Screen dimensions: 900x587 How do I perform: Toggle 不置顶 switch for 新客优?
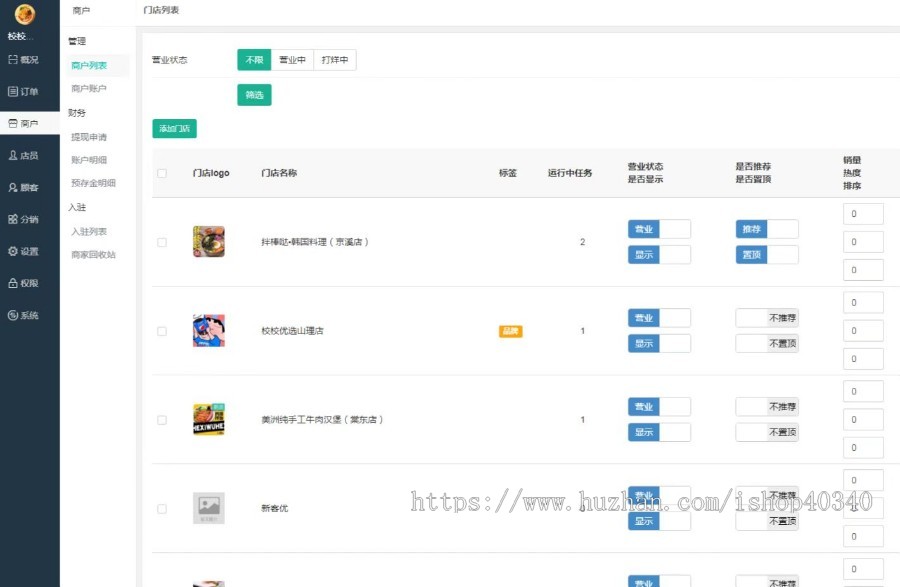[x=767, y=521]
